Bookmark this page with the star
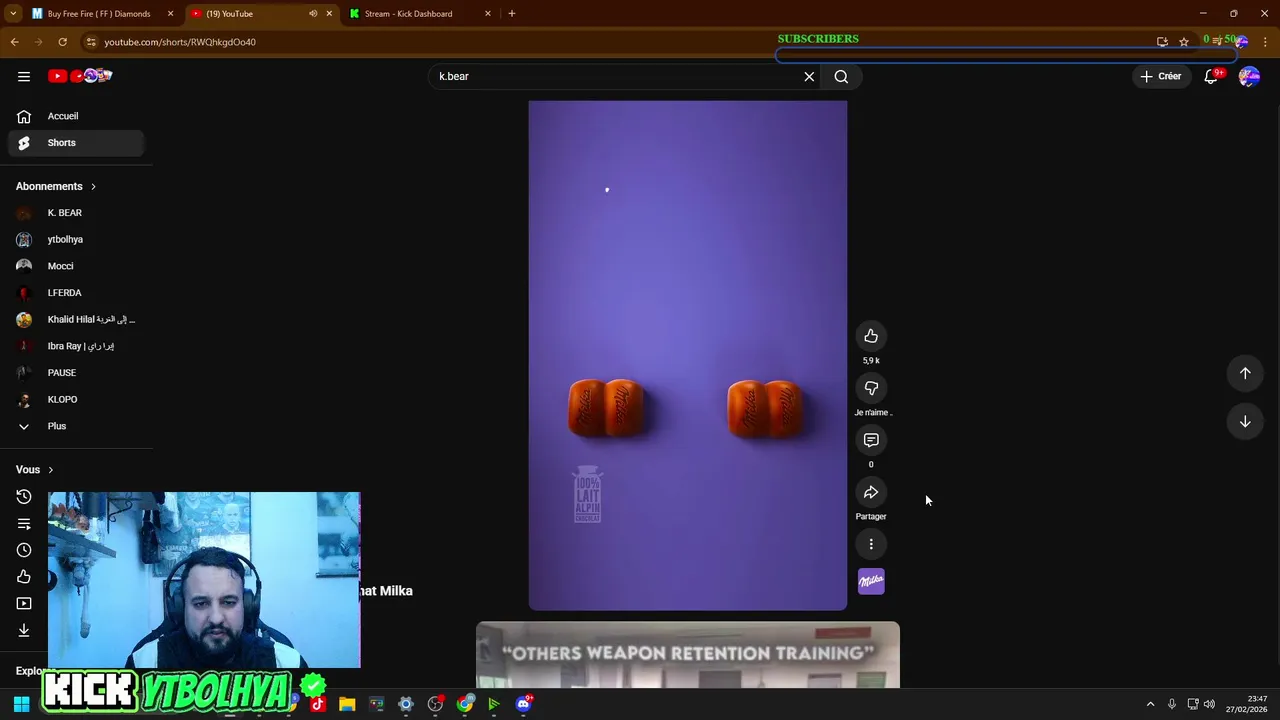This screenshot has width=1280, height=720. 1184,42
